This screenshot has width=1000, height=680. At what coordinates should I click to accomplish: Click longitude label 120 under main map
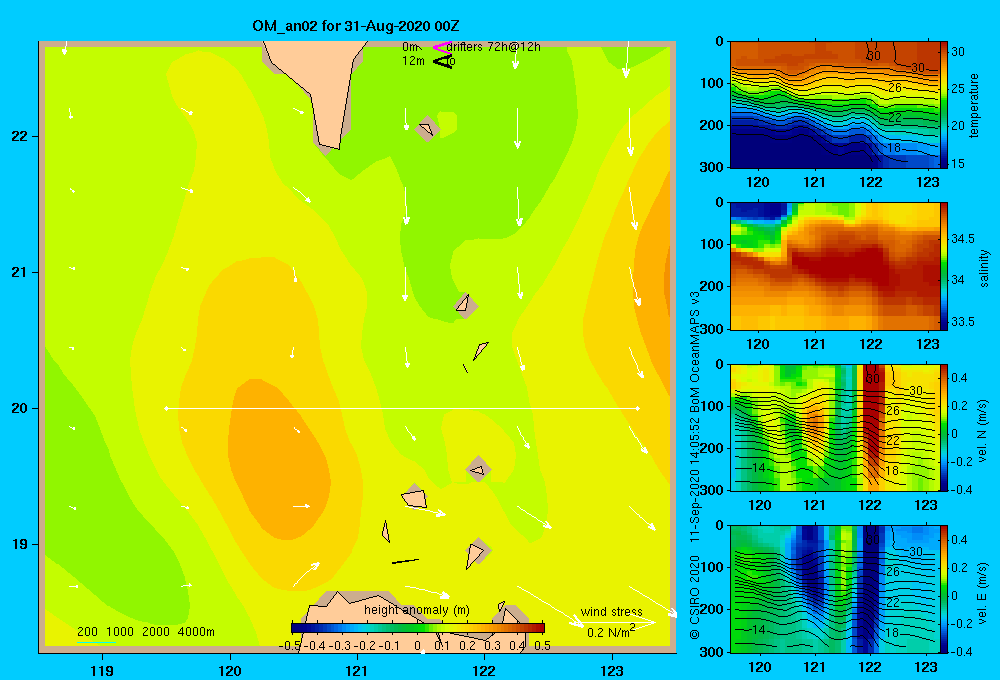coord(230,671)
